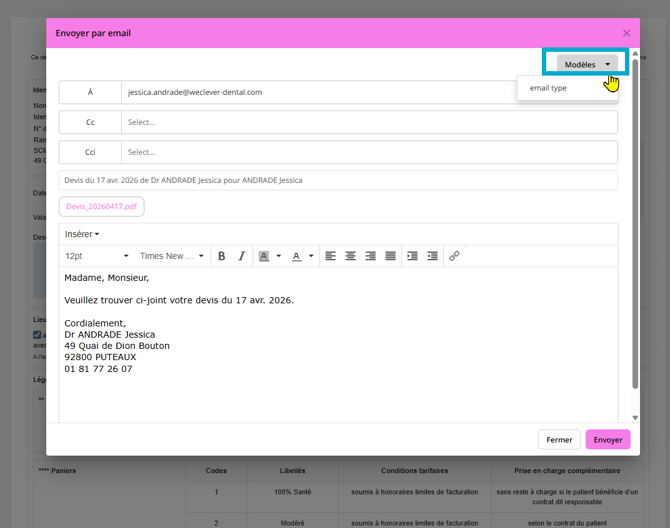Open the Times New font family dropdown
This screenshot has width=670, height=528.
[x=171, y=256]
